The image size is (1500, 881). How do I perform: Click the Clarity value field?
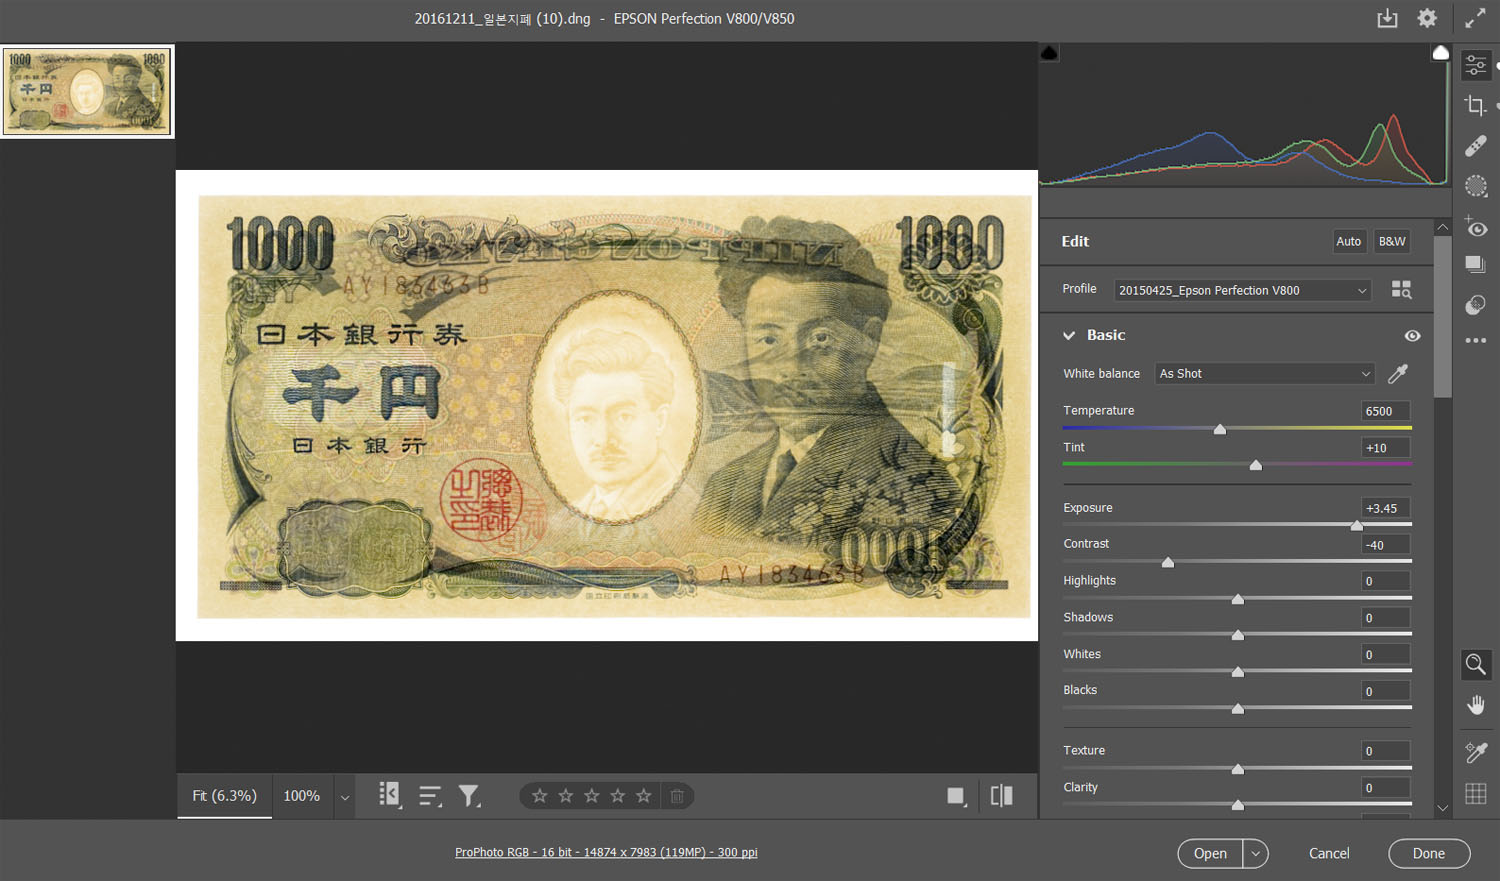point(1385,788)
